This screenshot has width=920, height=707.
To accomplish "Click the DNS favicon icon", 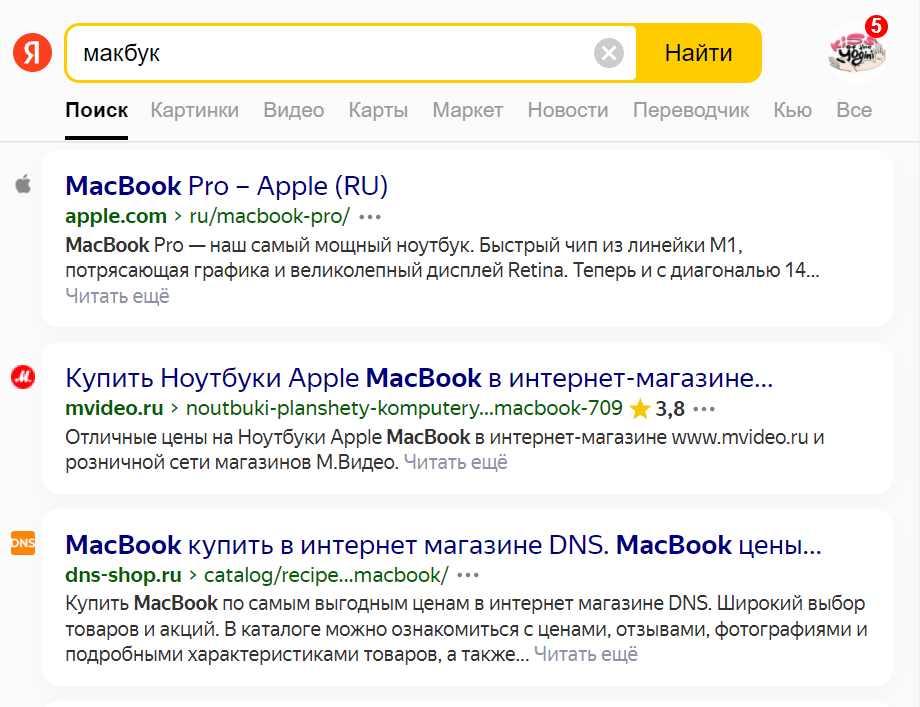I will click(x=23, y=543).
